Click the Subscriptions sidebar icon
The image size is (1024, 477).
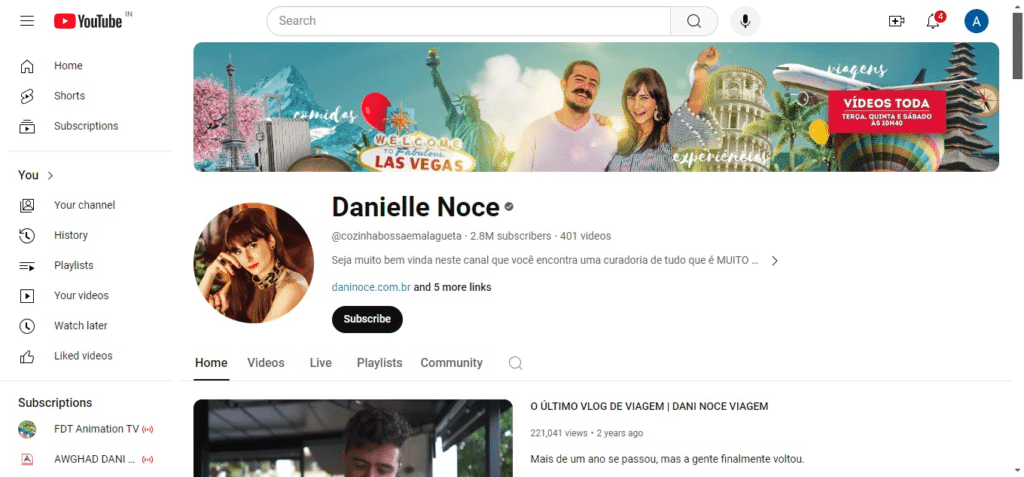pos(27,126)
